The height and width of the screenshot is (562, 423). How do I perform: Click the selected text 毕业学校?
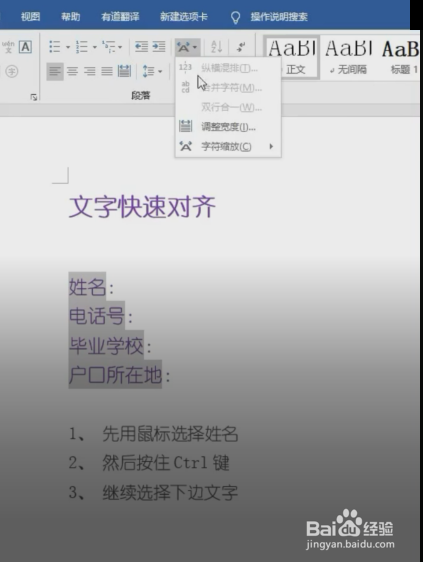point(106,346)
